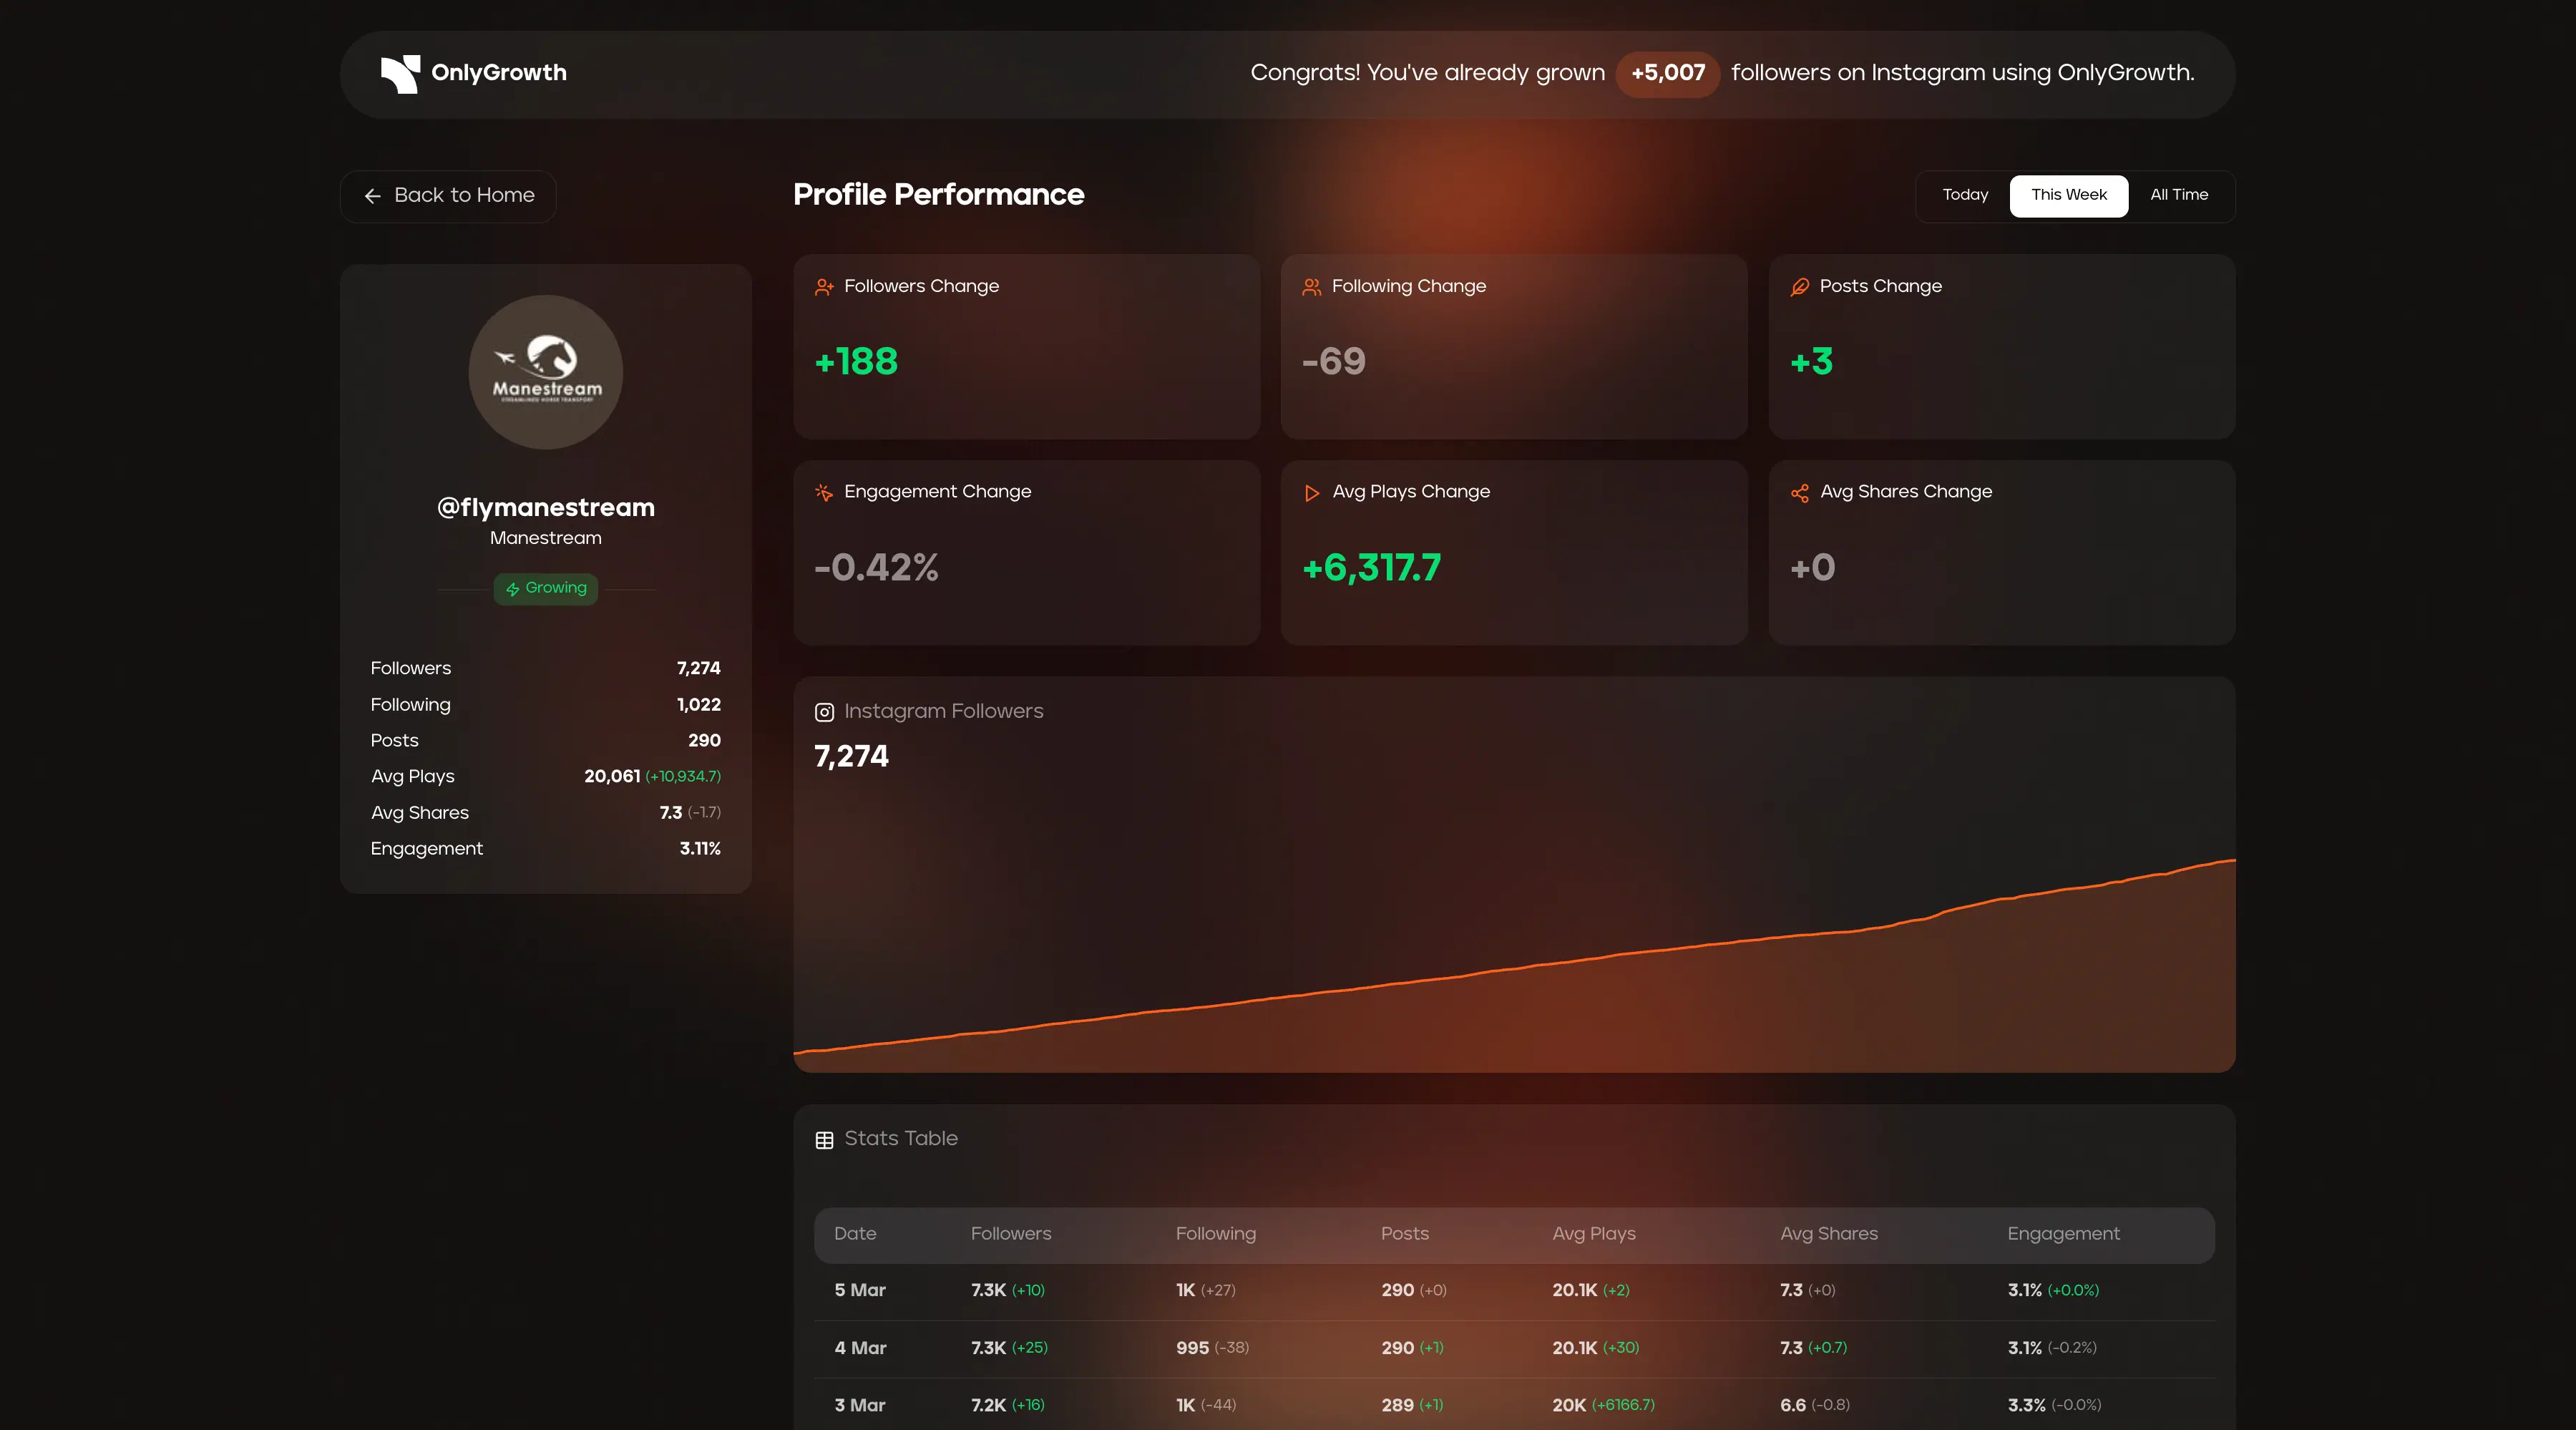Click the Posts Change feather icon
This screenshot has height=1430, width=2576.
tap(1799, 287)
